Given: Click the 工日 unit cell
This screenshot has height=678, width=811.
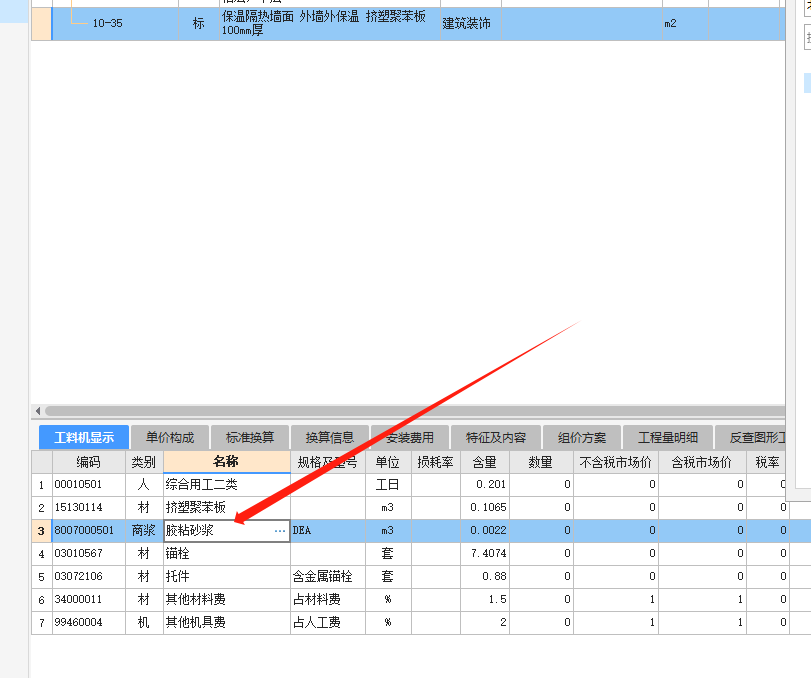Looking at the screenshot, I should coord(388,485).
